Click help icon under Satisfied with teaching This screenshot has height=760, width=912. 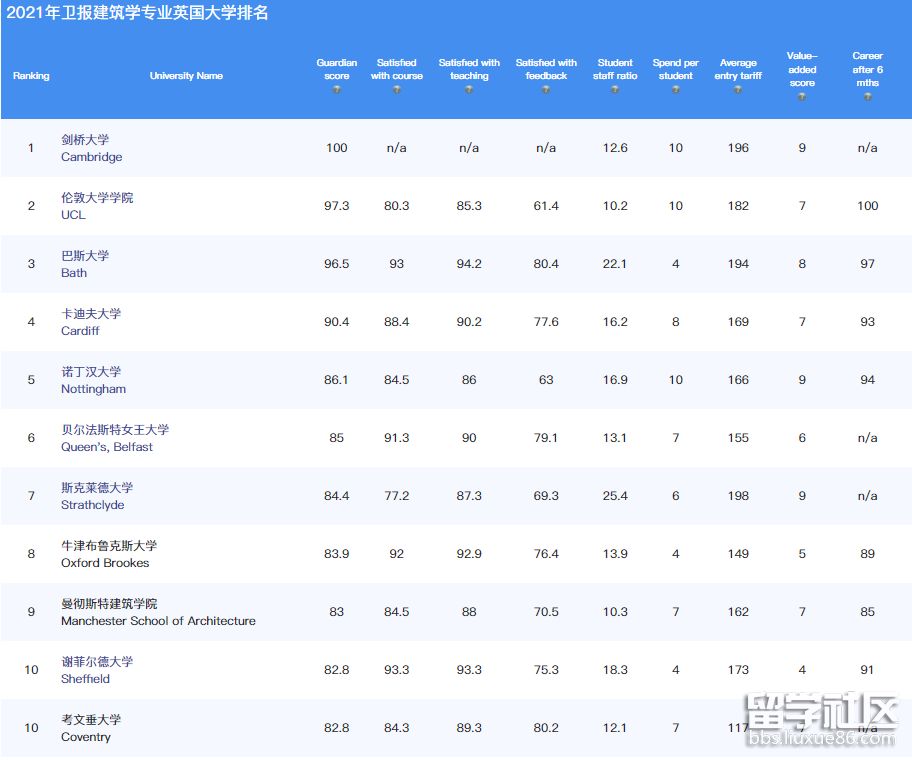pyautogui.click(x=469, y=90)
